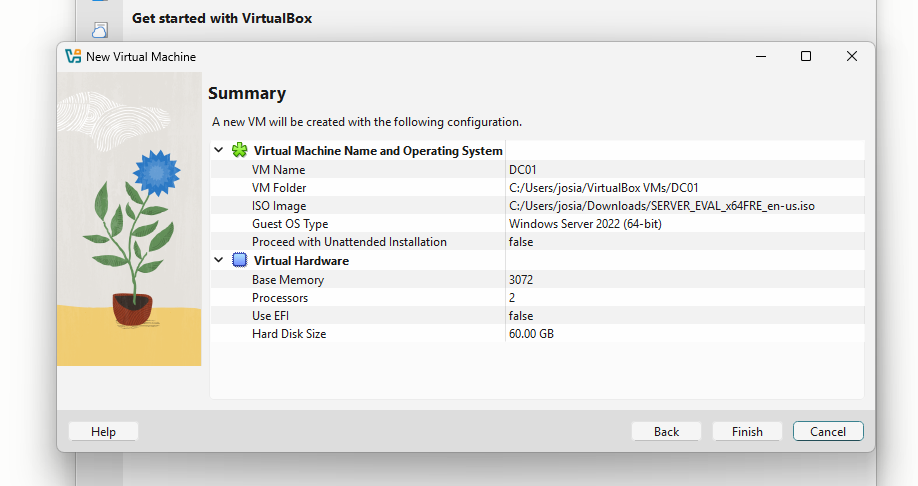Maximize the New Virtual Machine dialog
This screenshot has height=486, width=918.
click(806, 56)
